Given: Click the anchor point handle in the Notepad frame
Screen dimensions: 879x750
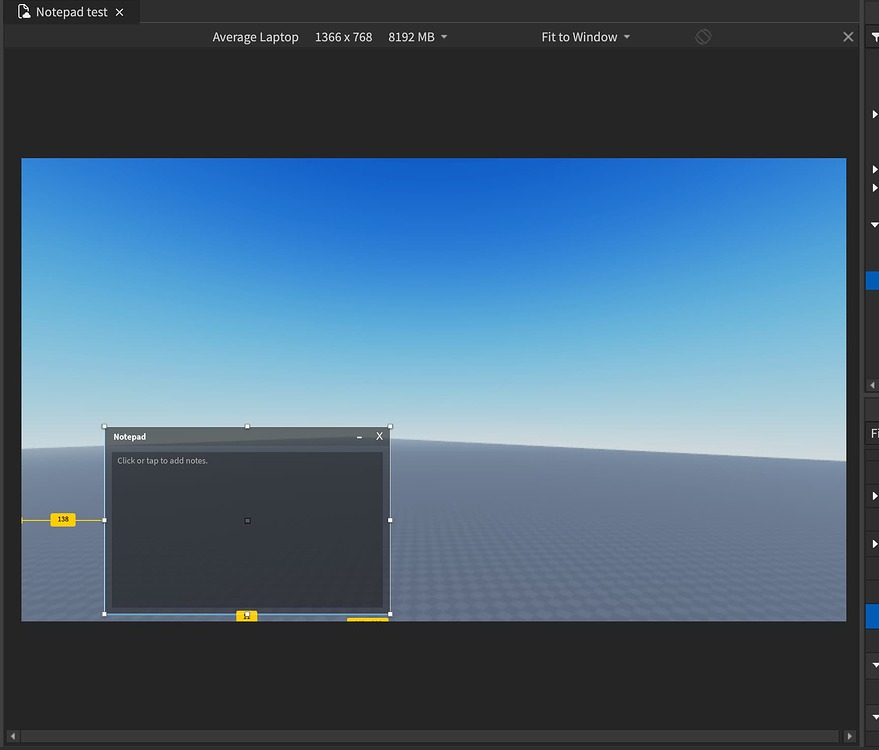Looking at the screenshot, I should [x=246, y=520].
